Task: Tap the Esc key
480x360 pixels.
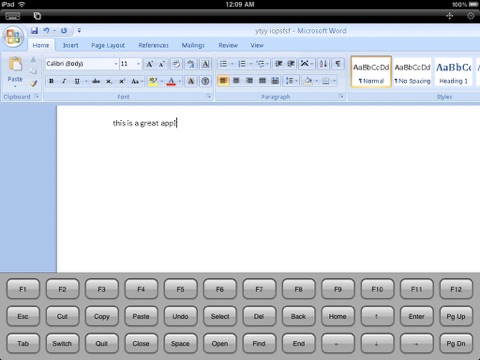Action: click(x=23, y=316)
